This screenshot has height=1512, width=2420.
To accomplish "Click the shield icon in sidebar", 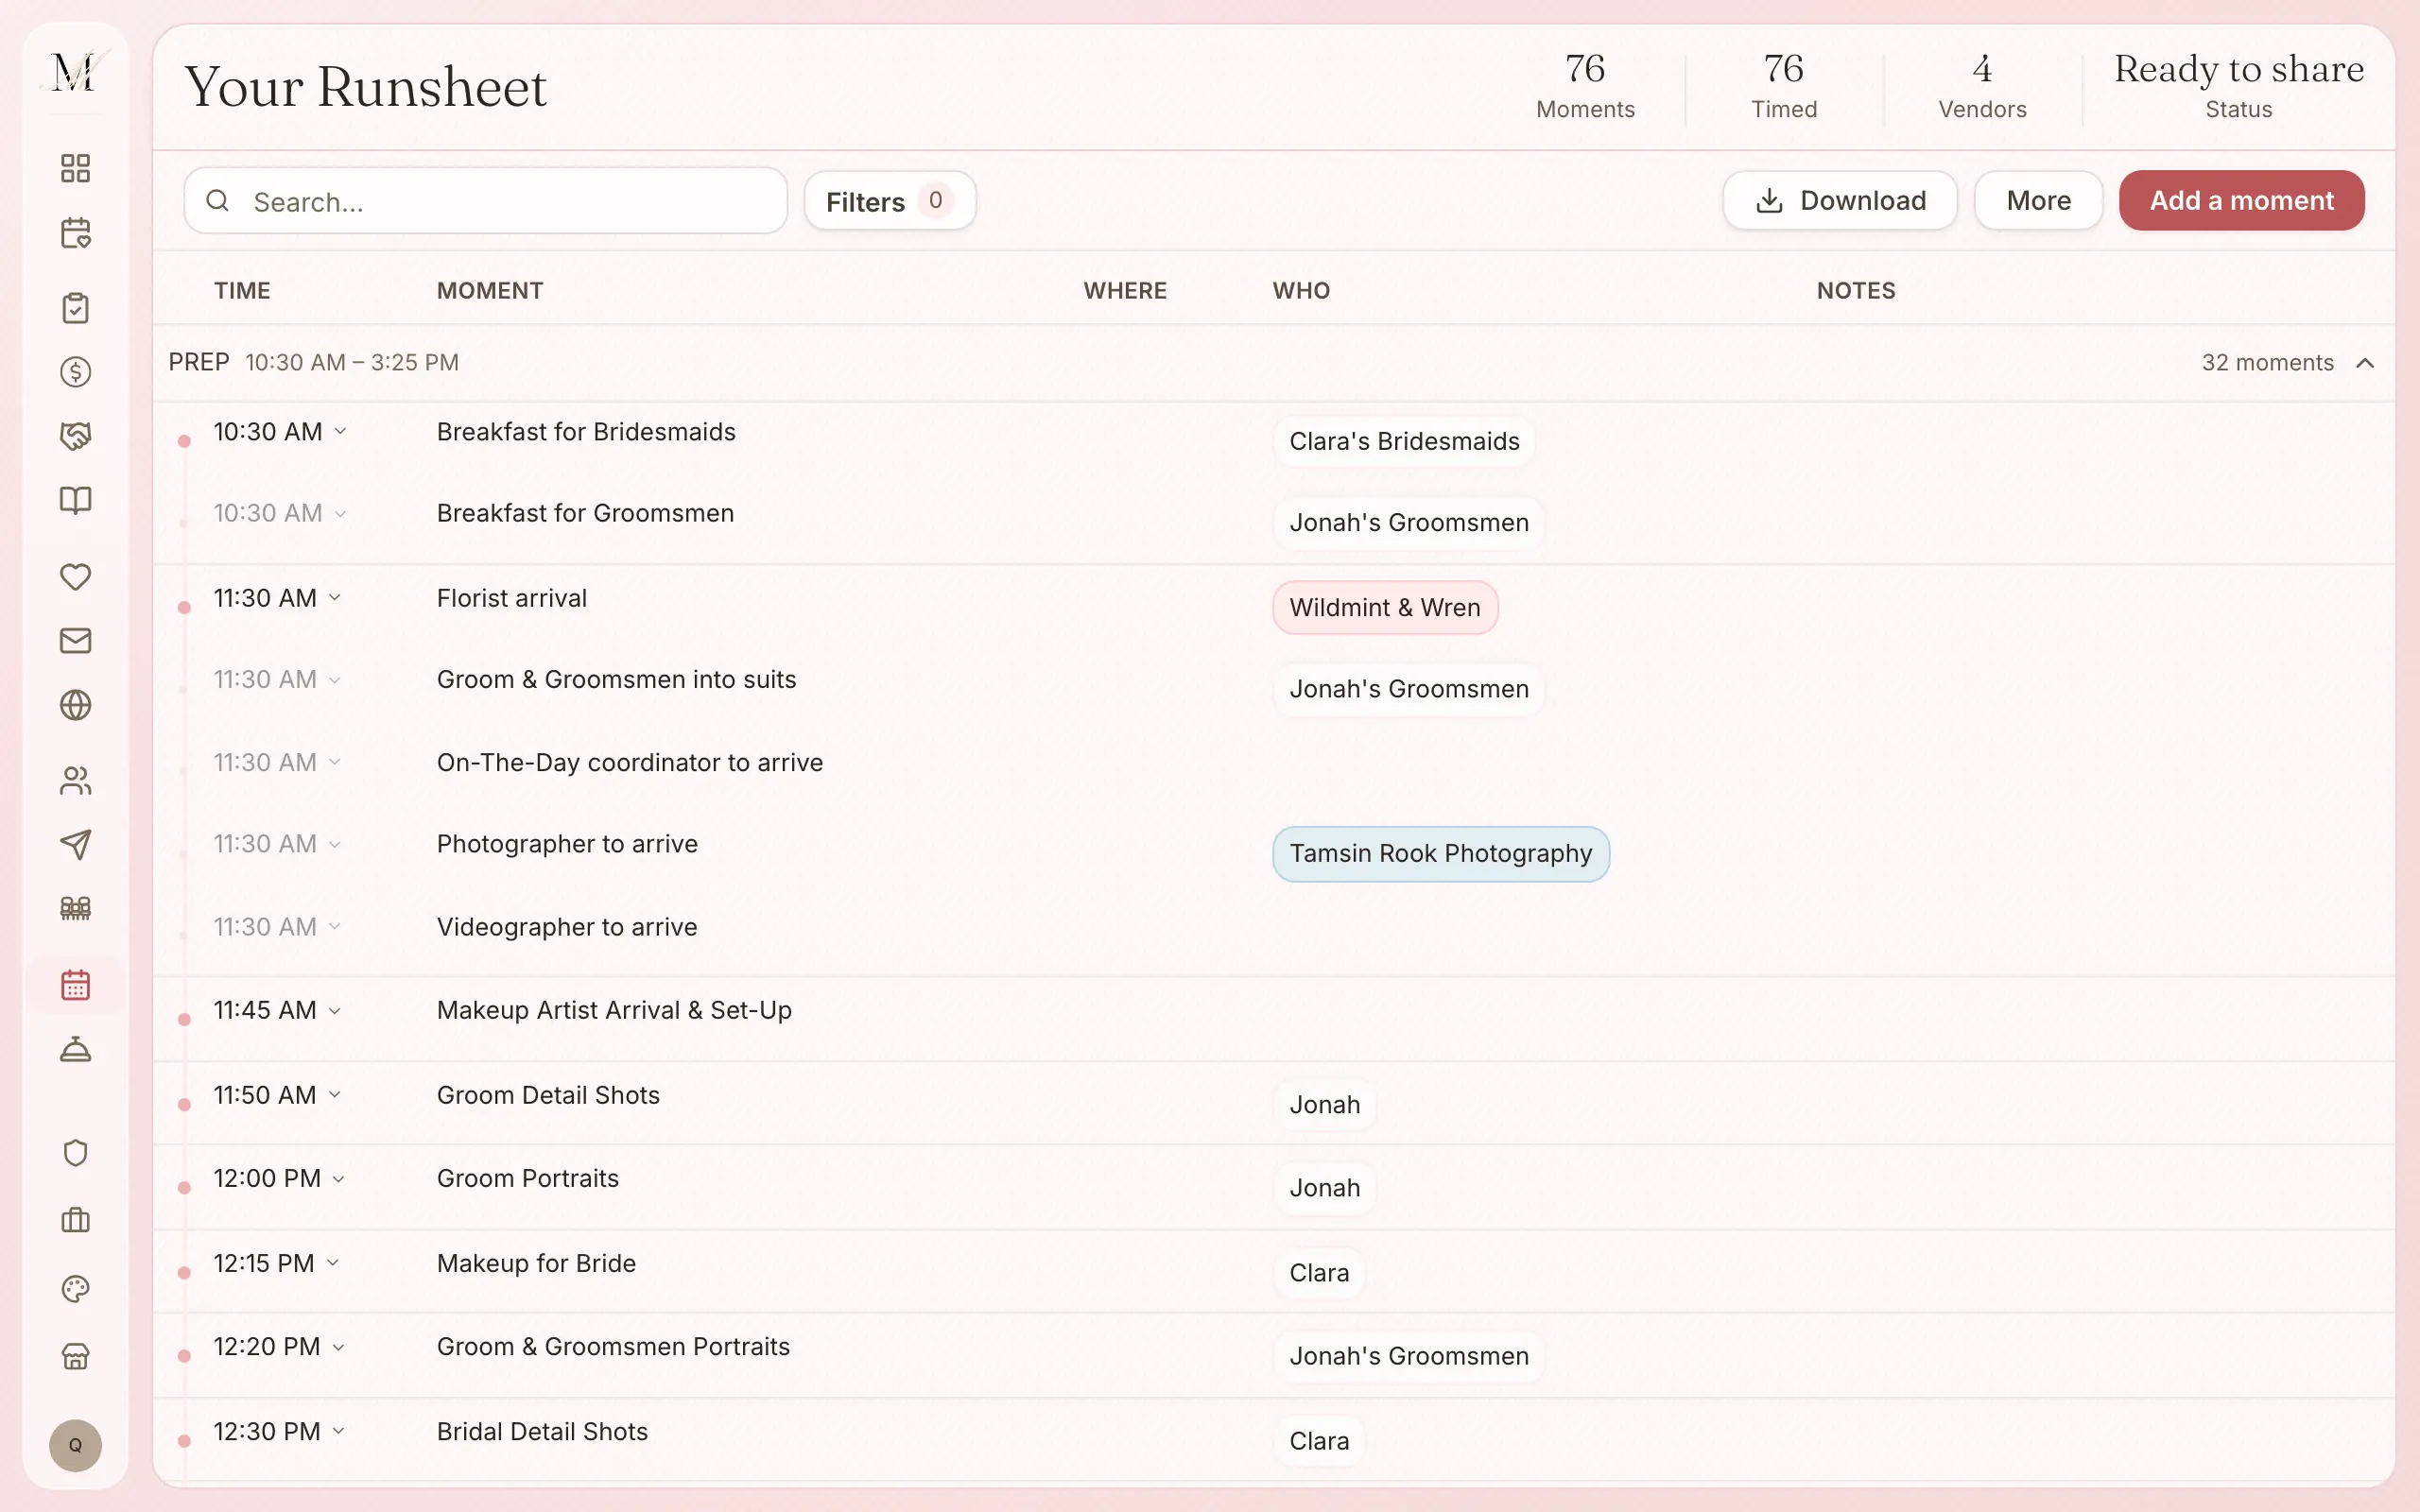I will point(75,1153).
